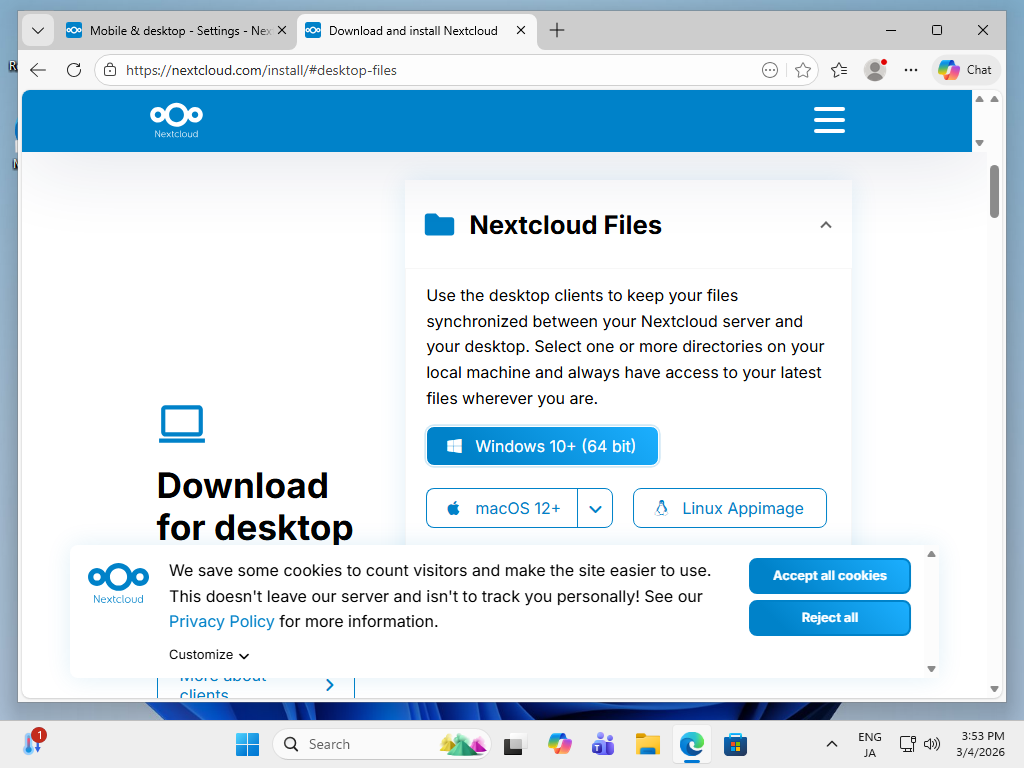Open Microsoft Store from taskbar
The width and height of the screenshot is (1024, 768).
(735, 744)
